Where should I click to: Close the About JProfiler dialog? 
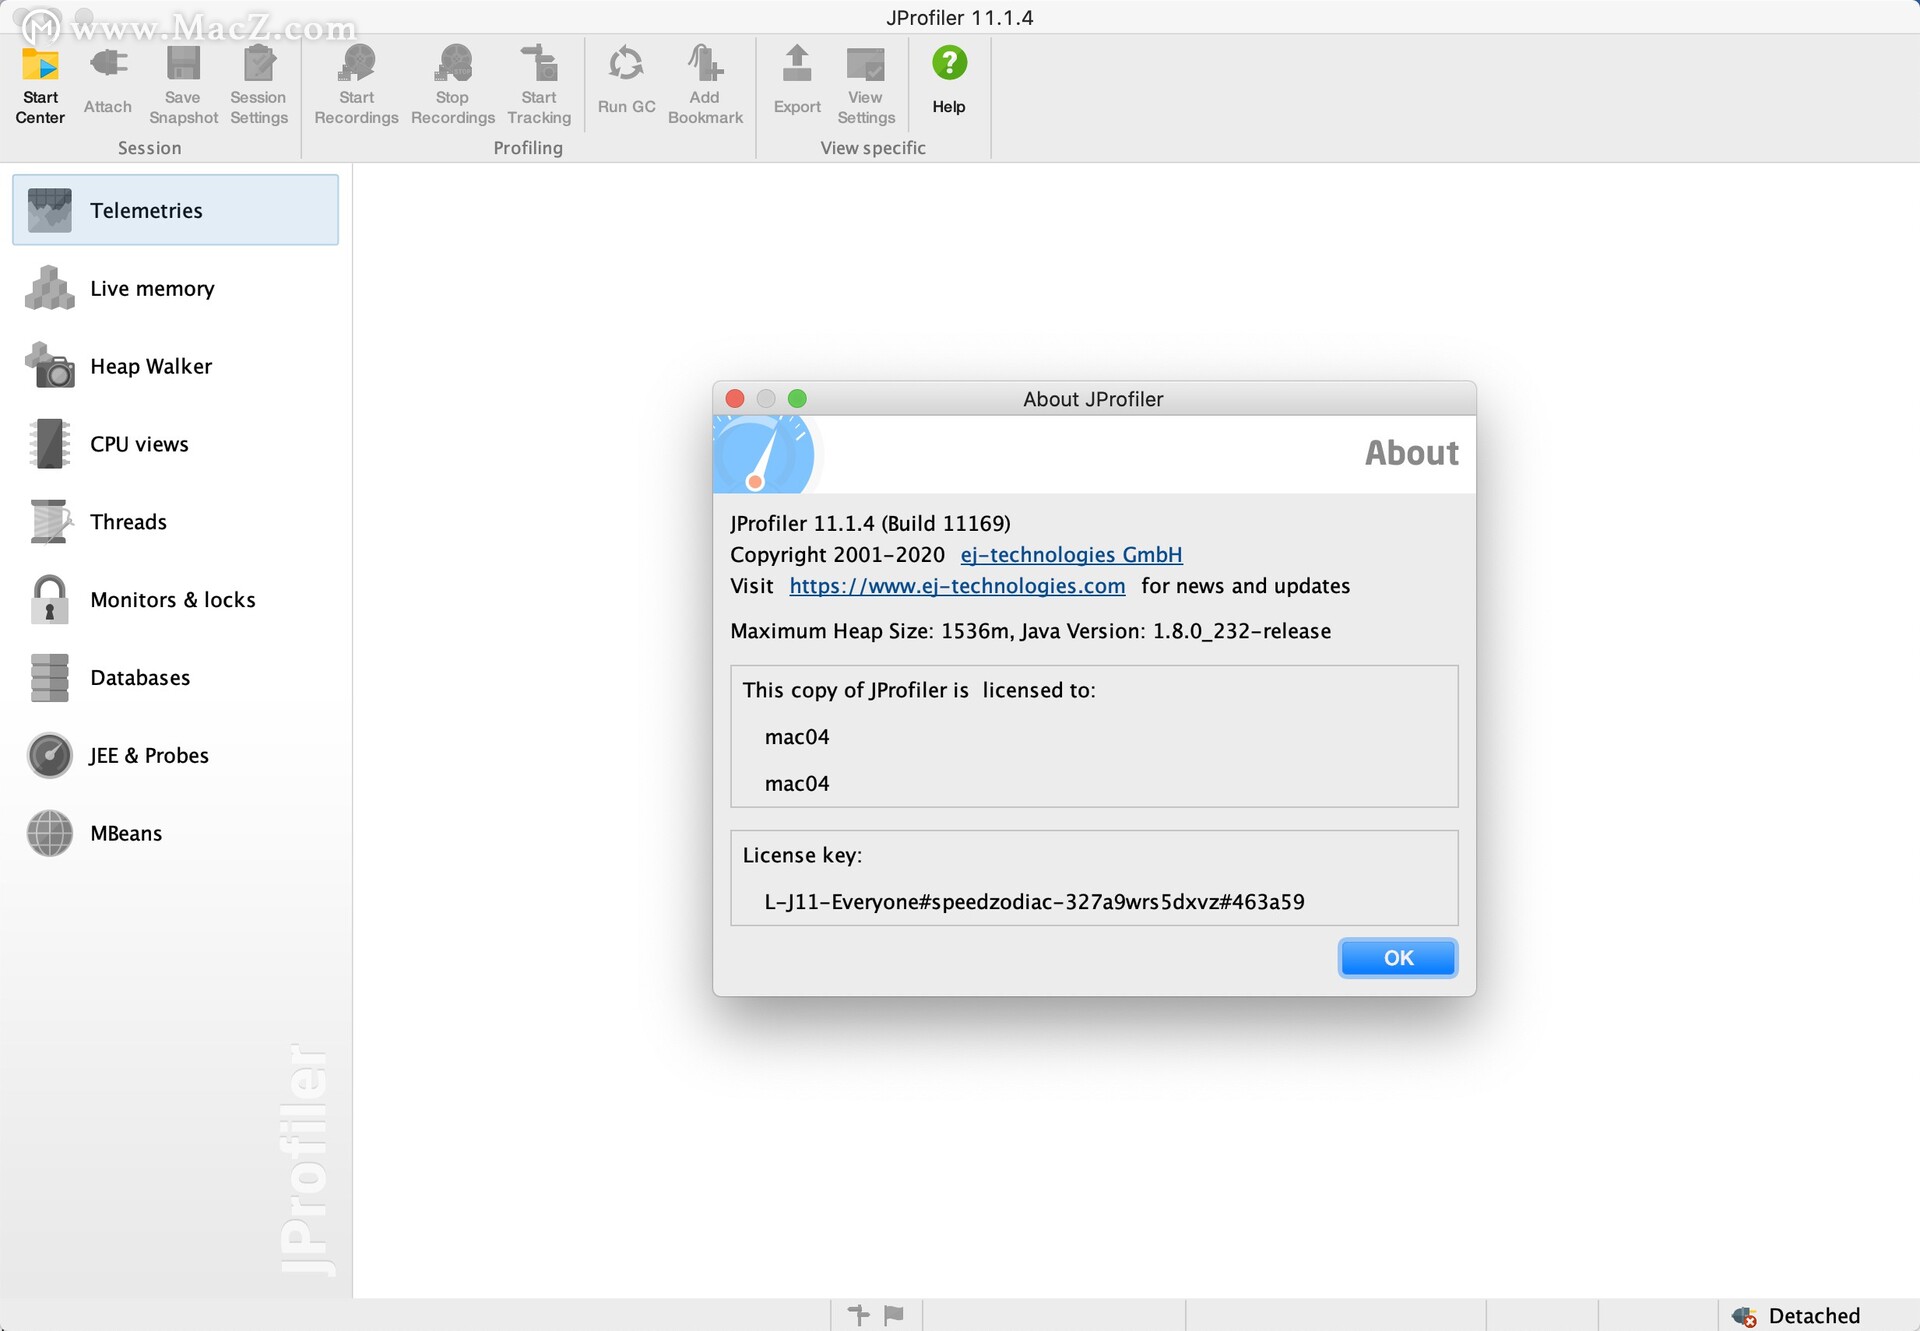click(x=735, y=399)
